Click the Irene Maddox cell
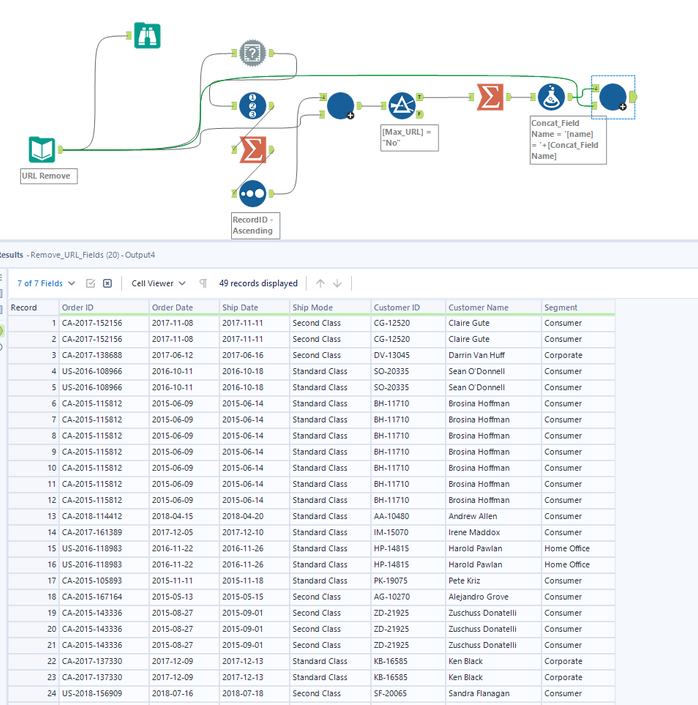 click(x=493, y=532)
